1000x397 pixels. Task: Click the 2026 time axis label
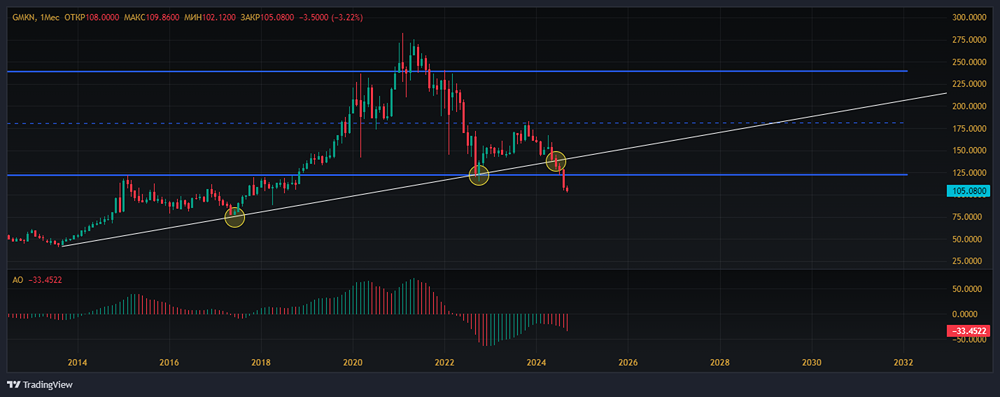coord(628,363)
